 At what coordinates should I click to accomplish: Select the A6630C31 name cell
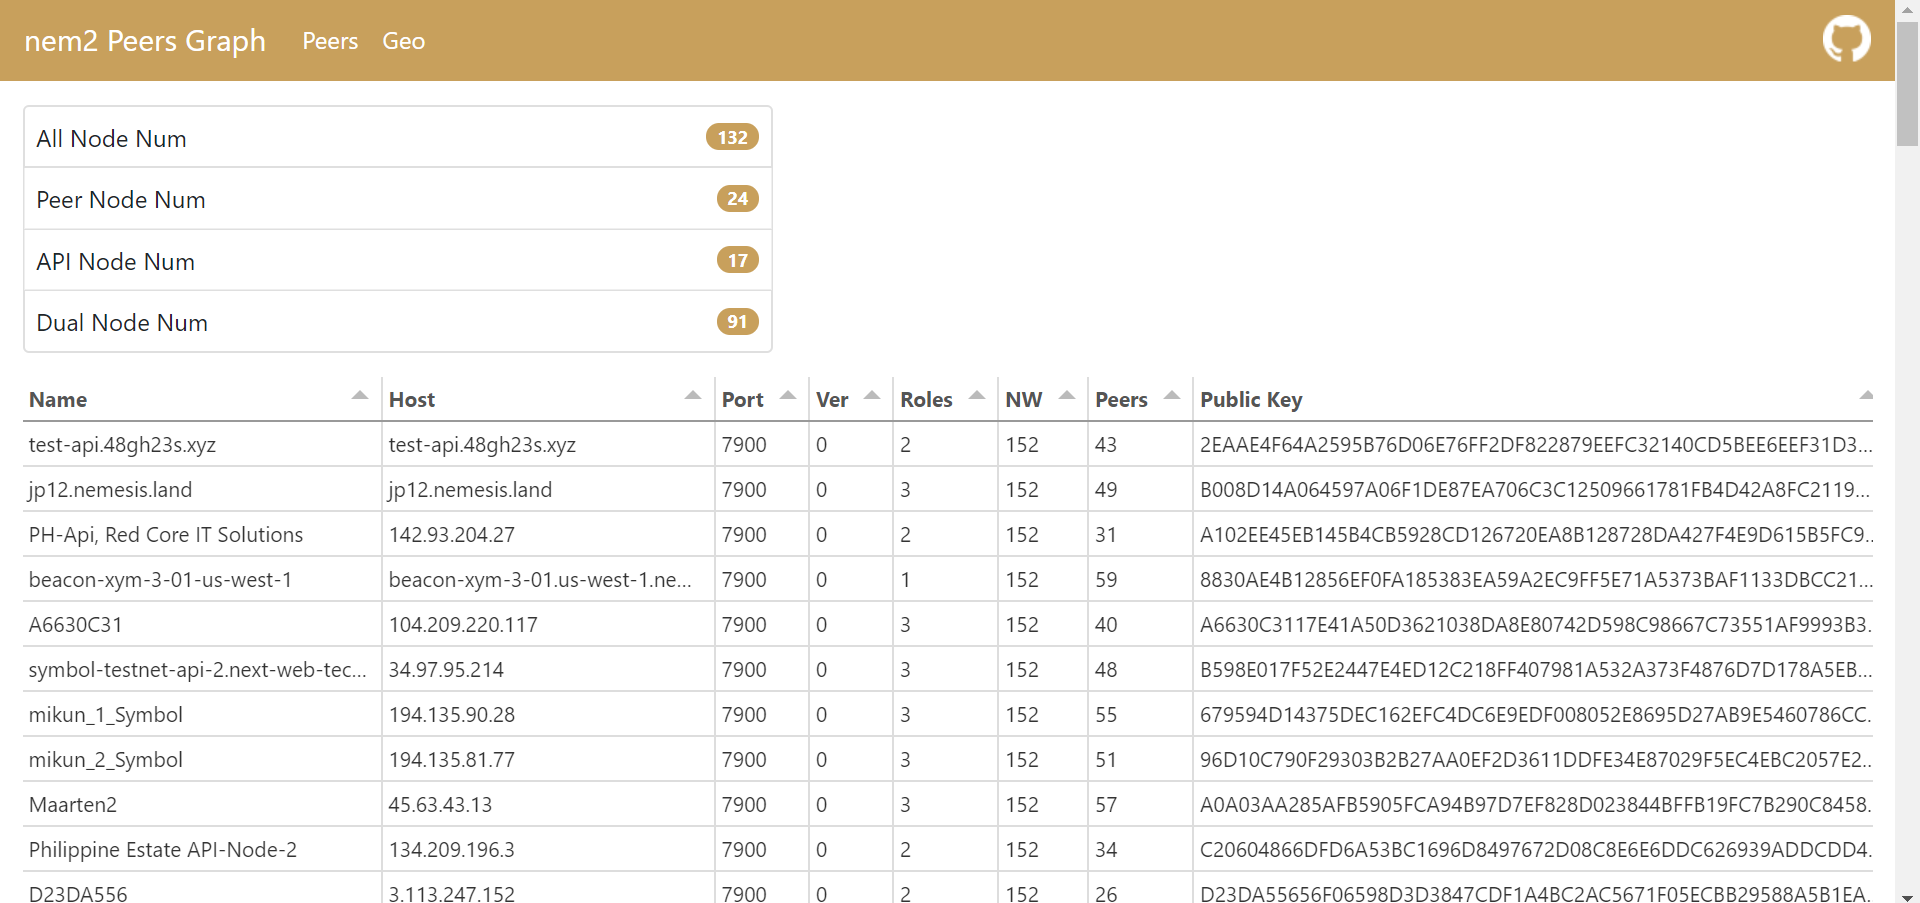coord(203,624)
